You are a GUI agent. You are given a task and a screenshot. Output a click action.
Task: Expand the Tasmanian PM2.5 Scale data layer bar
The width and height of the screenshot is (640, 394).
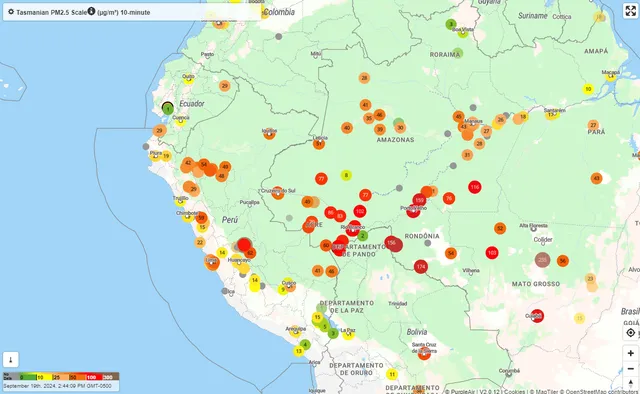(x=132, y=12)
